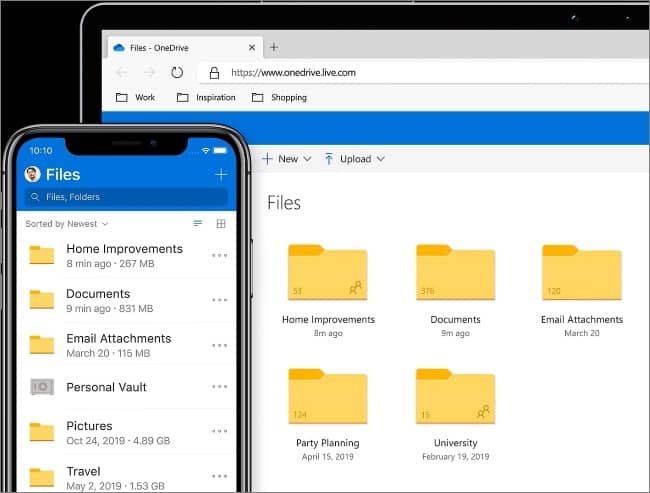This screenshot has width=650, height=493.
Task: Click the onedrive.live.com address field
Action: tap(423, 73)
